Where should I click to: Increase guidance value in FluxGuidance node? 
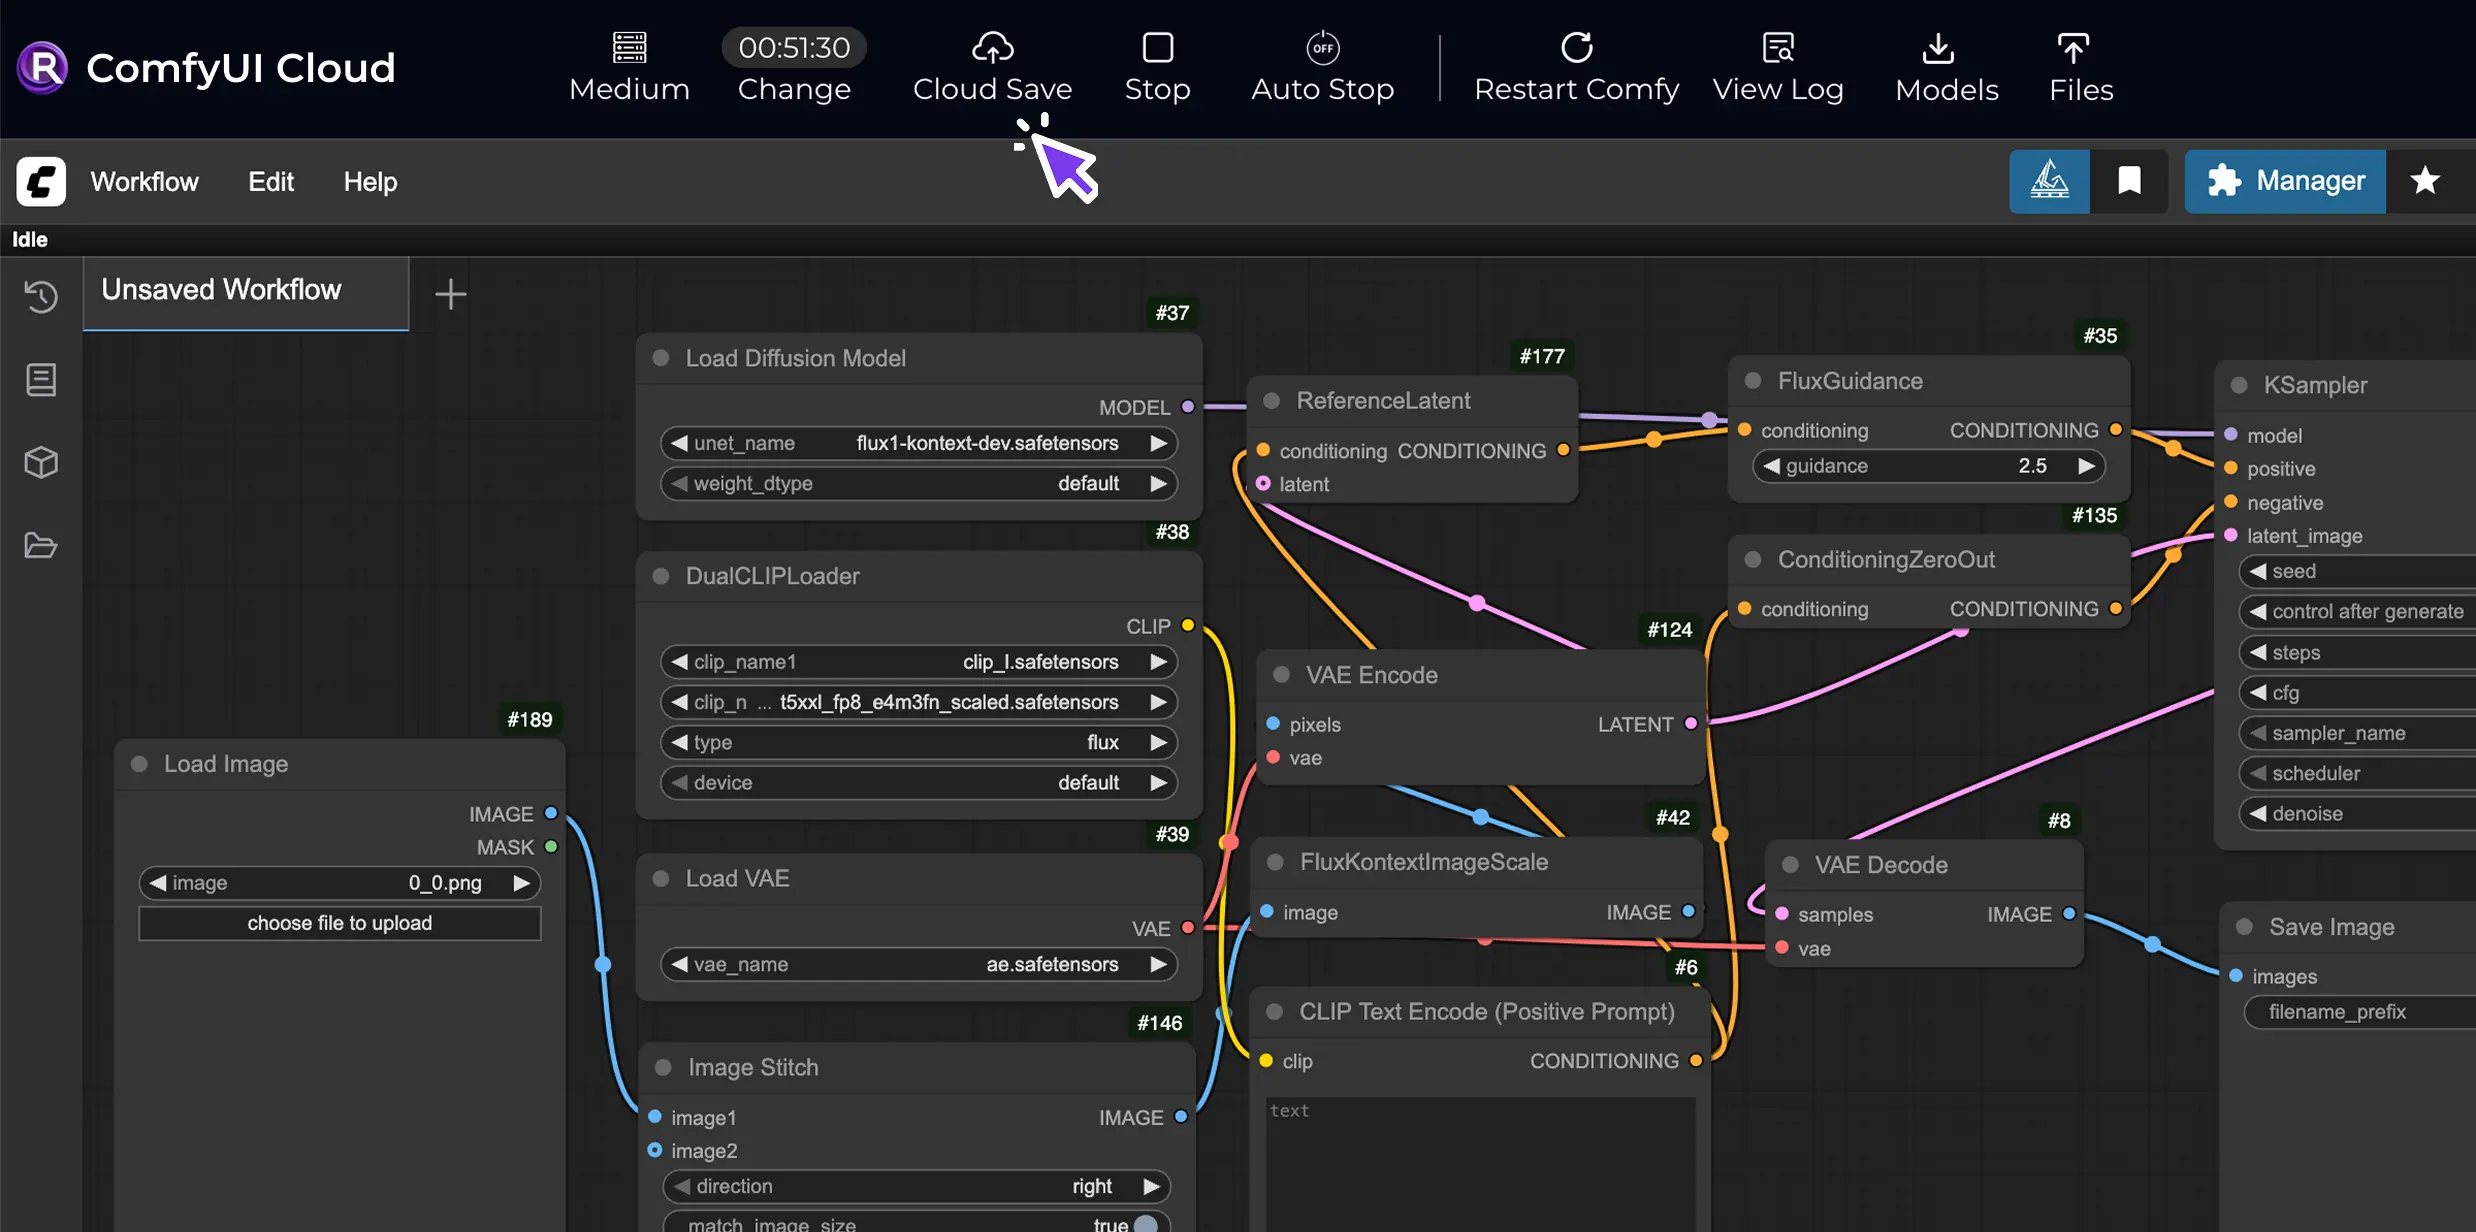(2086, 466)
